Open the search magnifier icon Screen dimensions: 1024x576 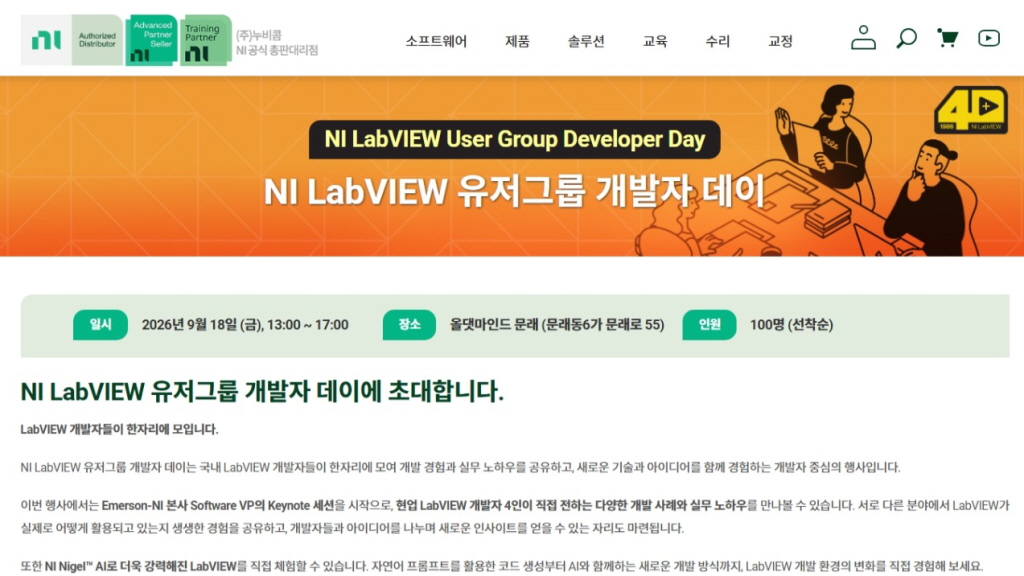(906, 39)
